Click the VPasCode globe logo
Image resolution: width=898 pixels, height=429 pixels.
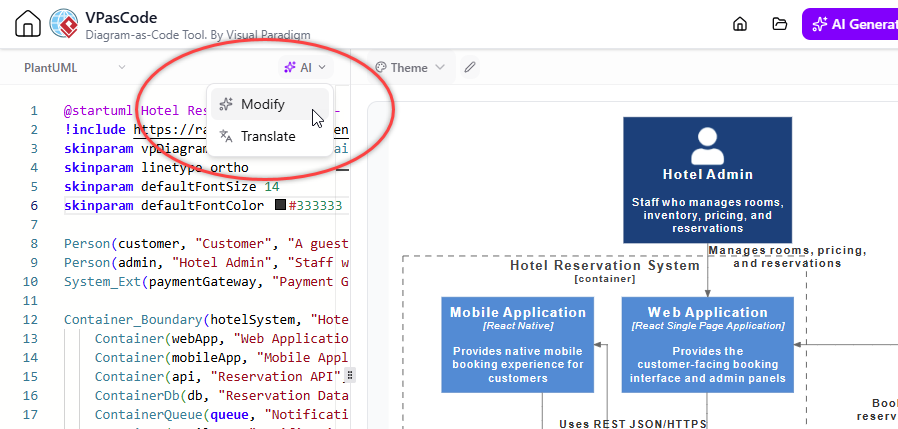(64, 25)
